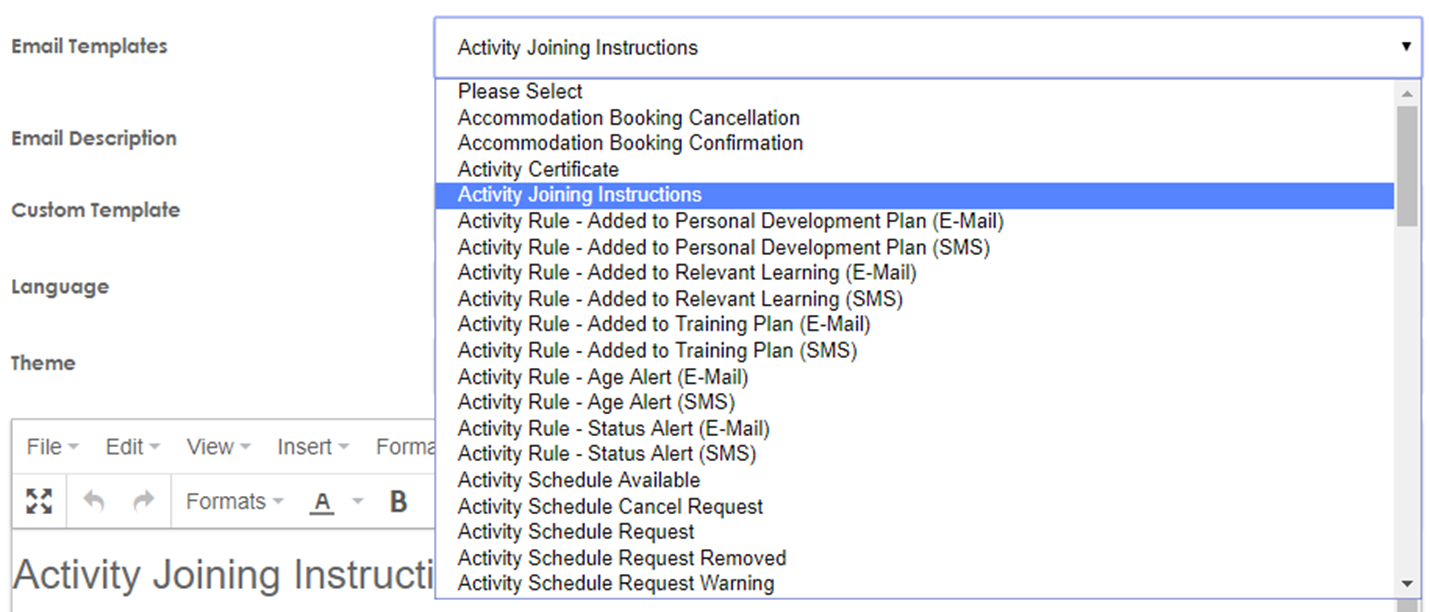Open the Edit menu in editor
The width and height of the screenshot is (1430, 612).
(x=132, y=447)
